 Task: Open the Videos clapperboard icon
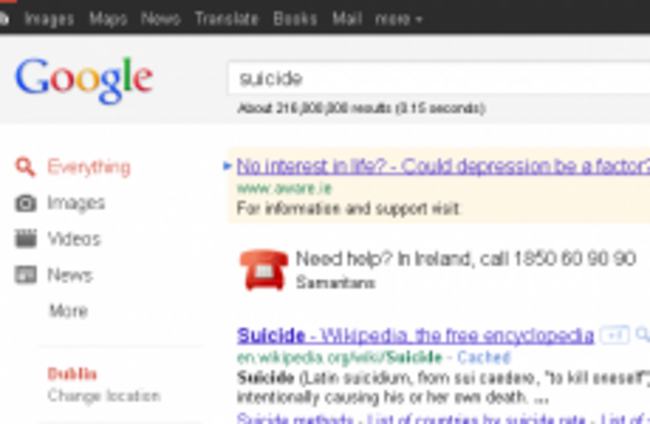26,239
